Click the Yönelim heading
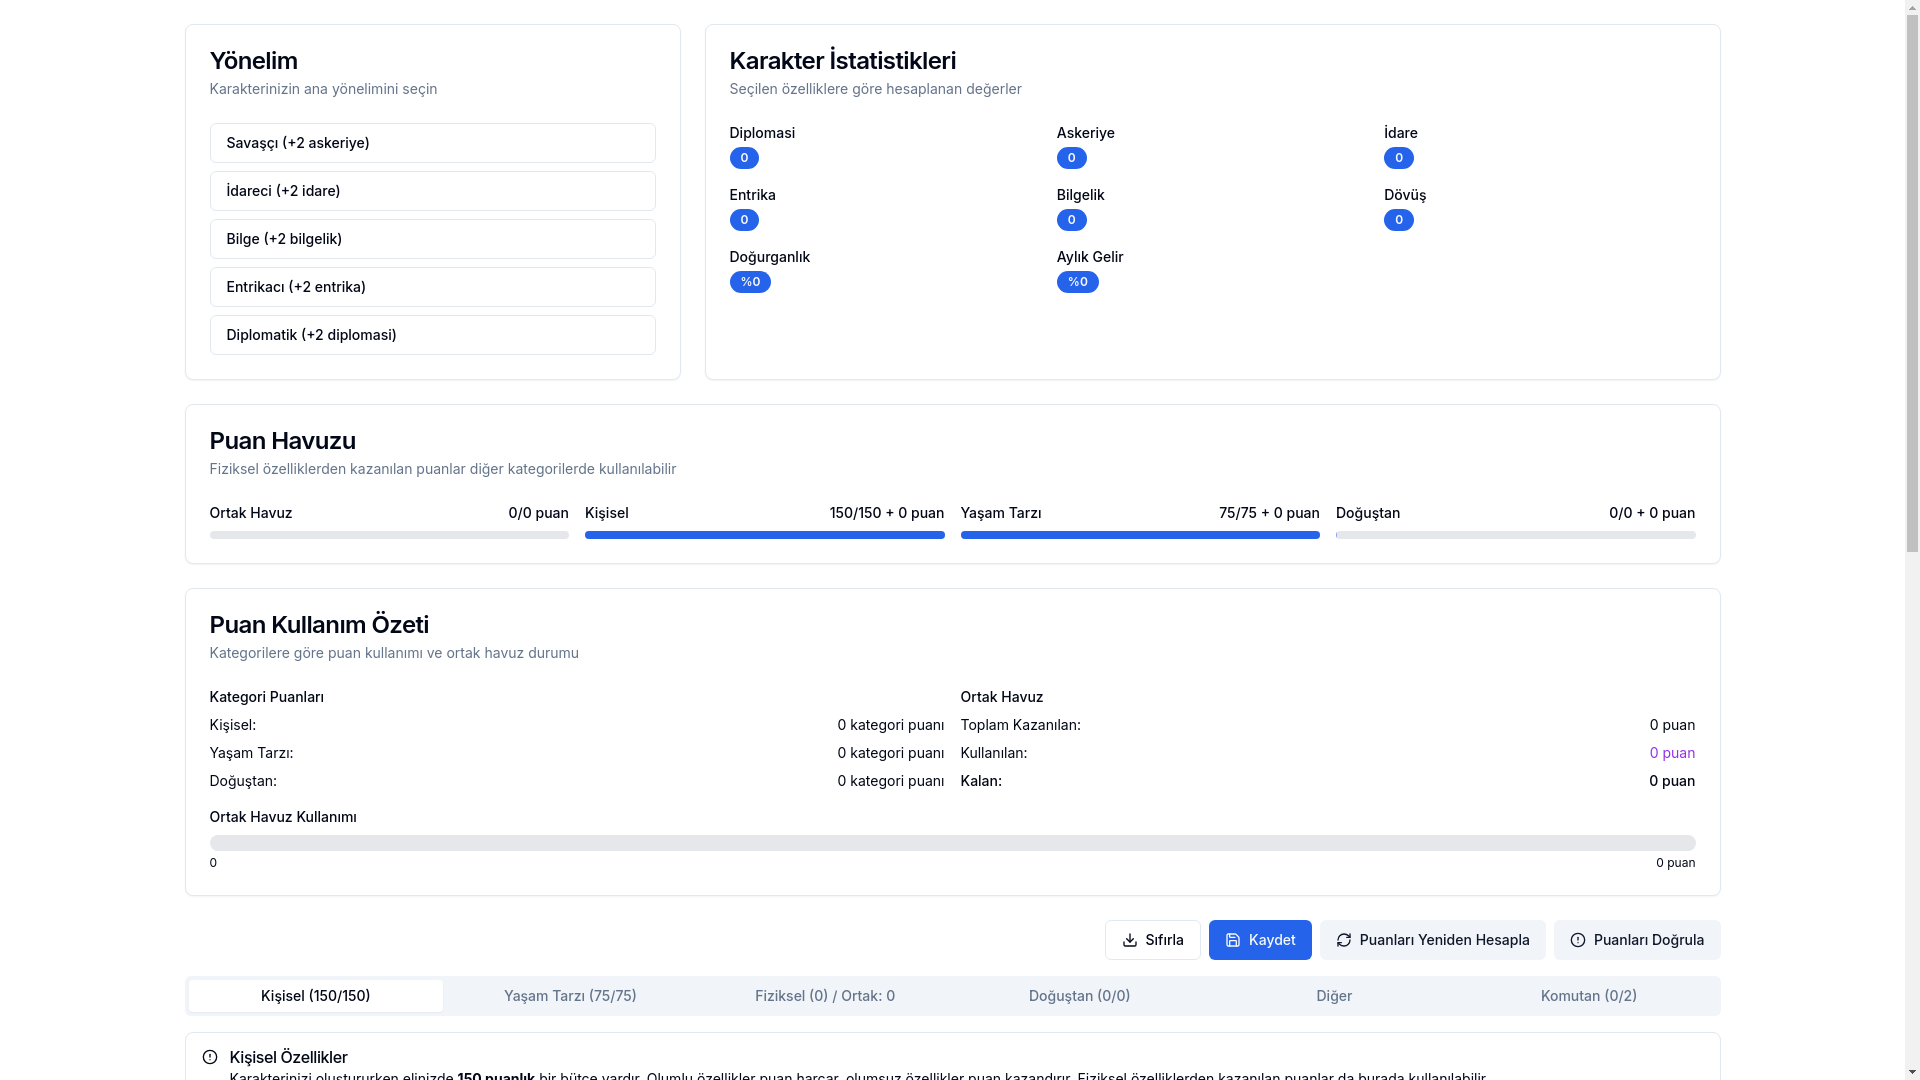This screenshot has height=1080, width=1920. pyautogui.click(x=253, y=61)
